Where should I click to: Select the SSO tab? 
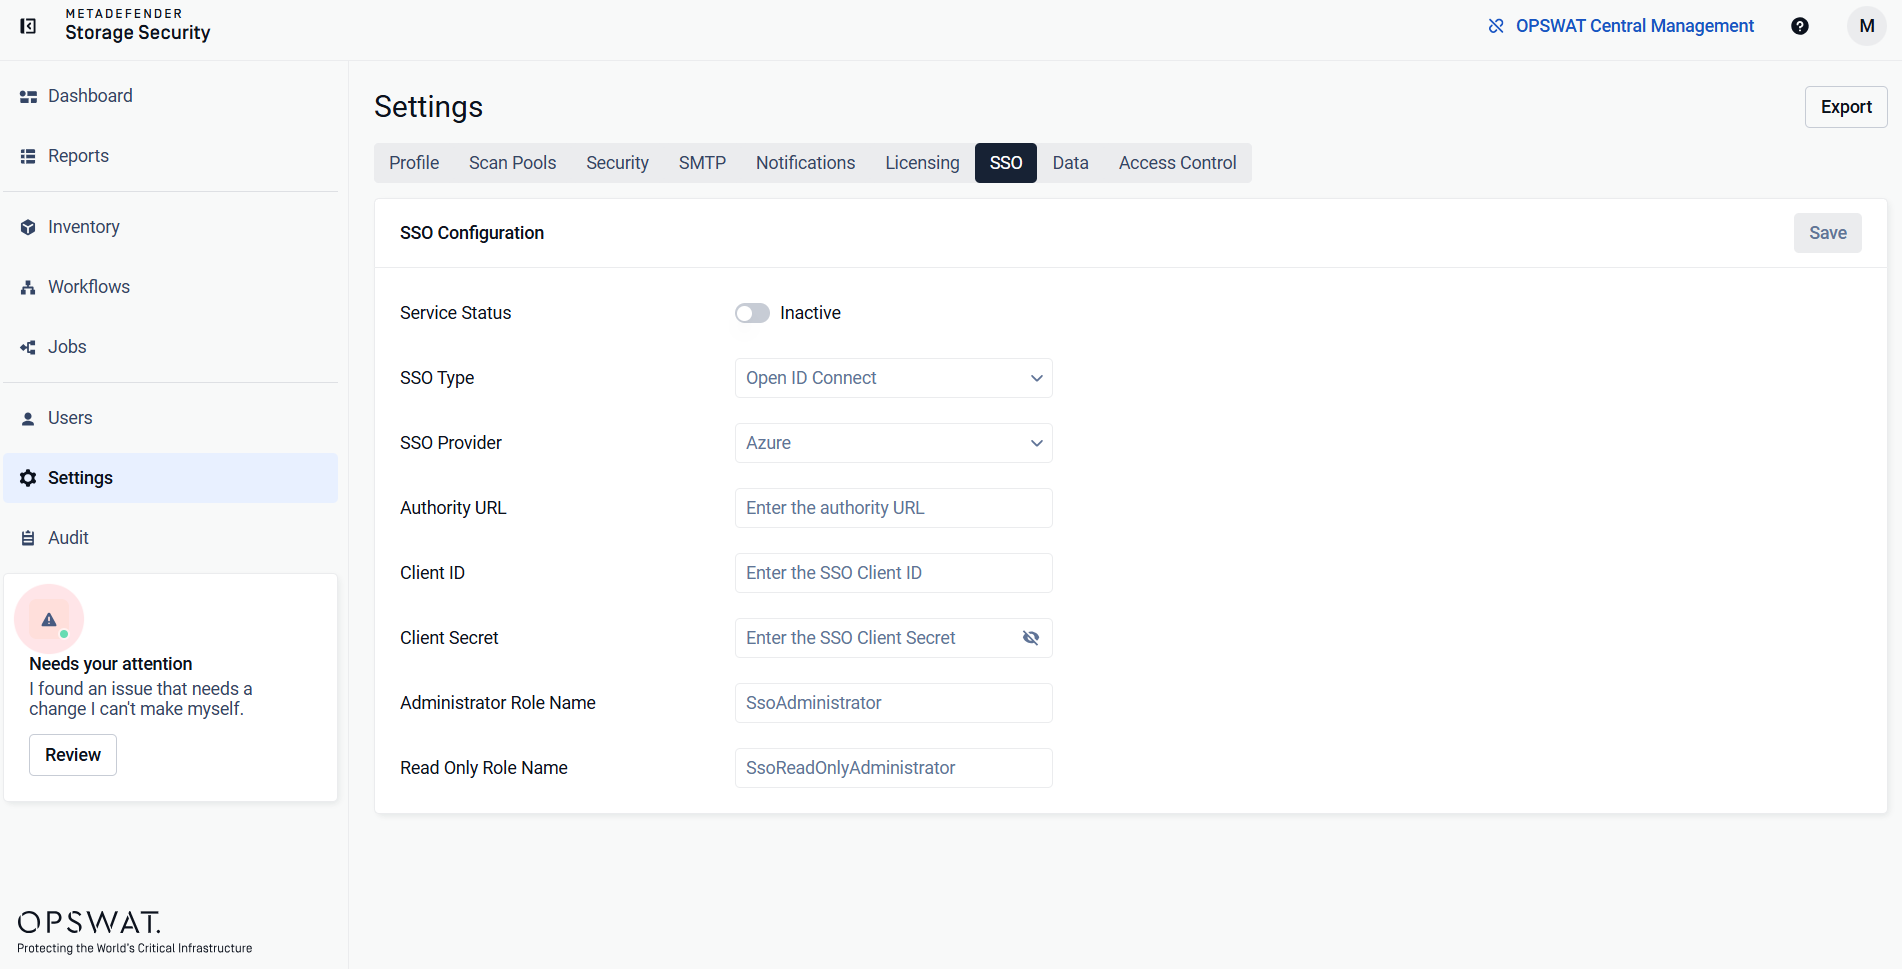coord(1006,163)
